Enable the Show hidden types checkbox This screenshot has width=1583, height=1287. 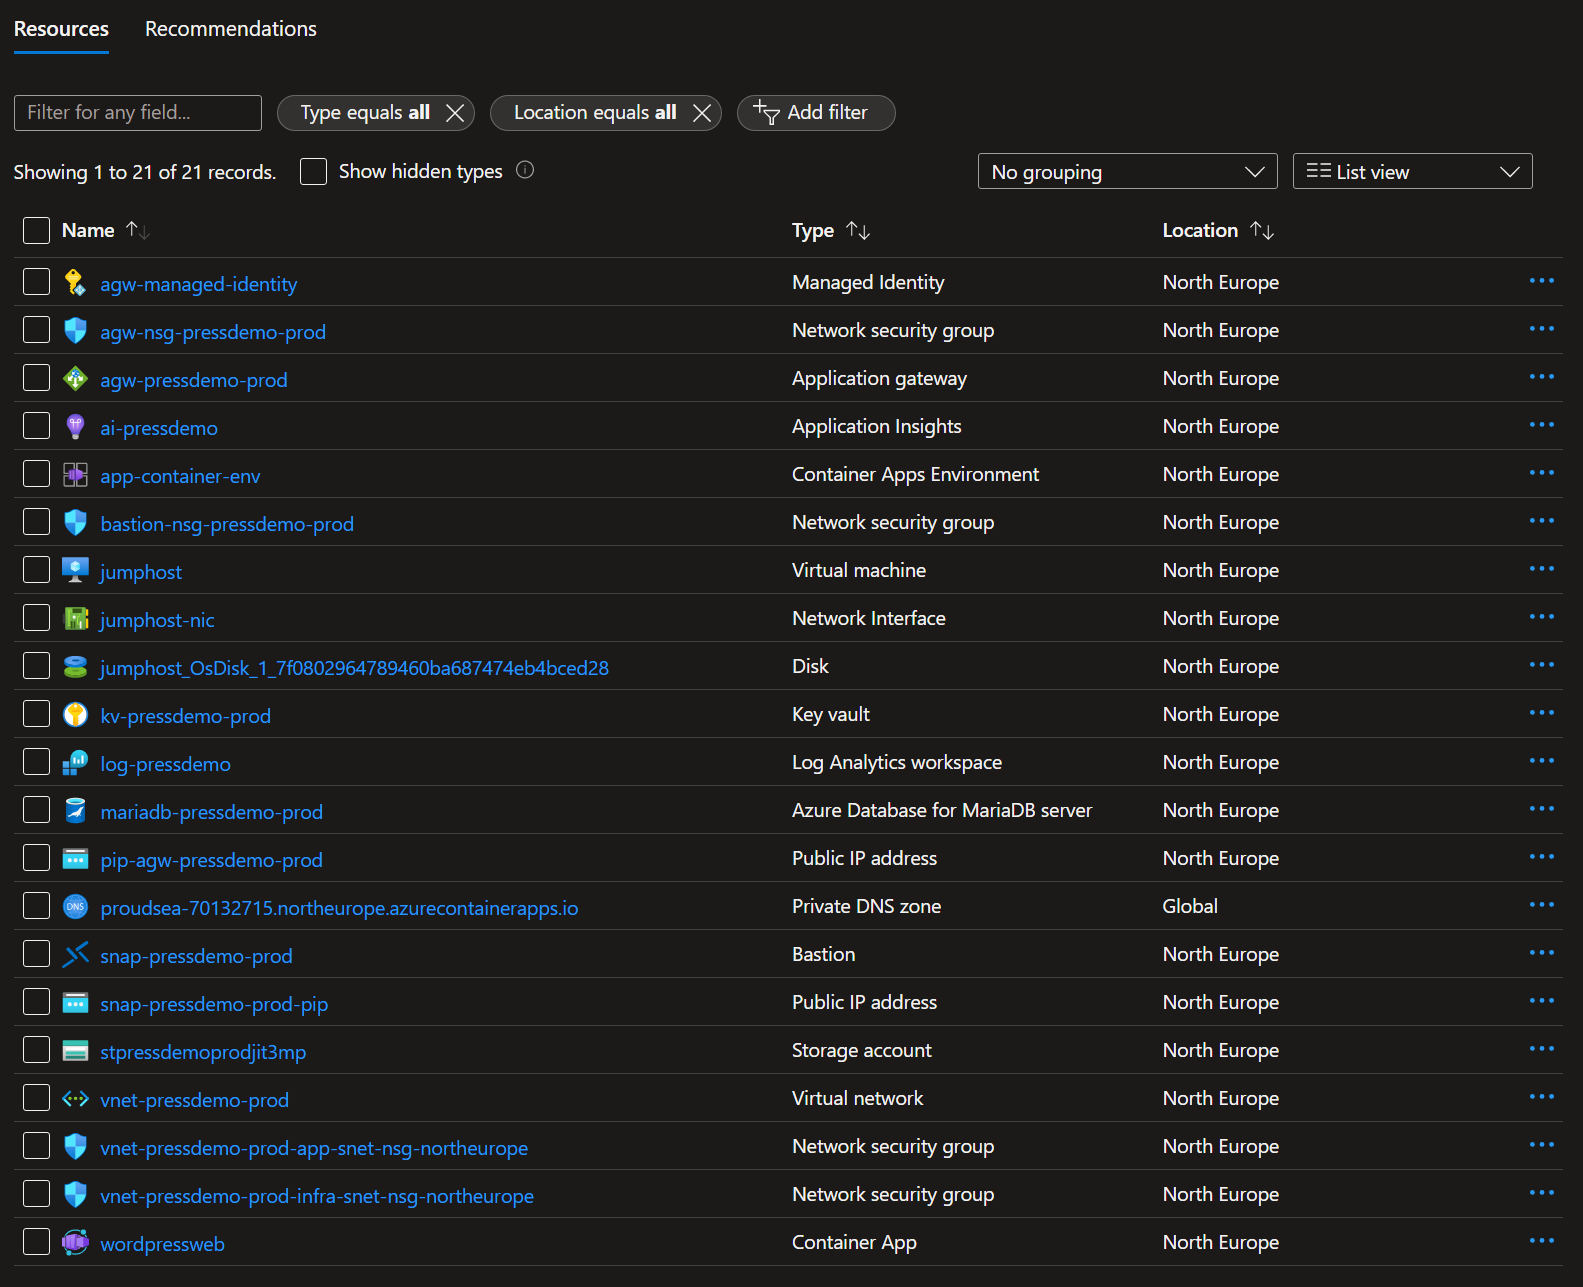pyautogui.click(x=313, y=171)
